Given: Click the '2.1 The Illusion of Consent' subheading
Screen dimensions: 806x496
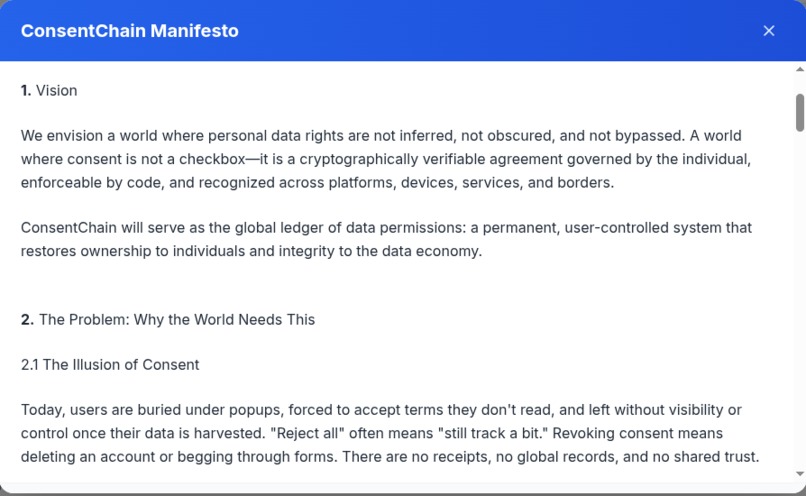Looking at the screenshot, I should [110, 365].
